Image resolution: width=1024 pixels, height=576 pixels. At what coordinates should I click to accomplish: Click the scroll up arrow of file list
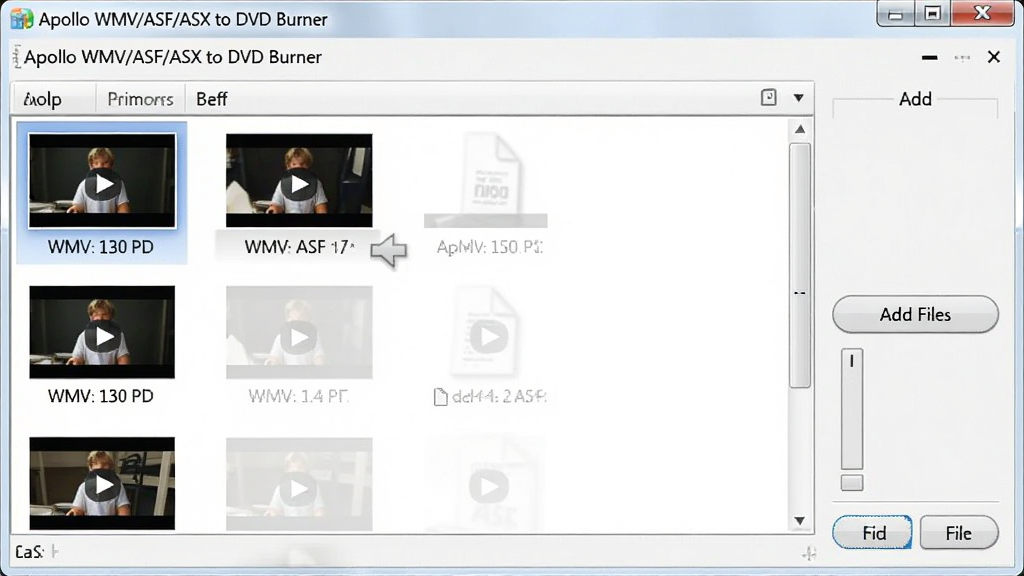[x=799, y=129]
